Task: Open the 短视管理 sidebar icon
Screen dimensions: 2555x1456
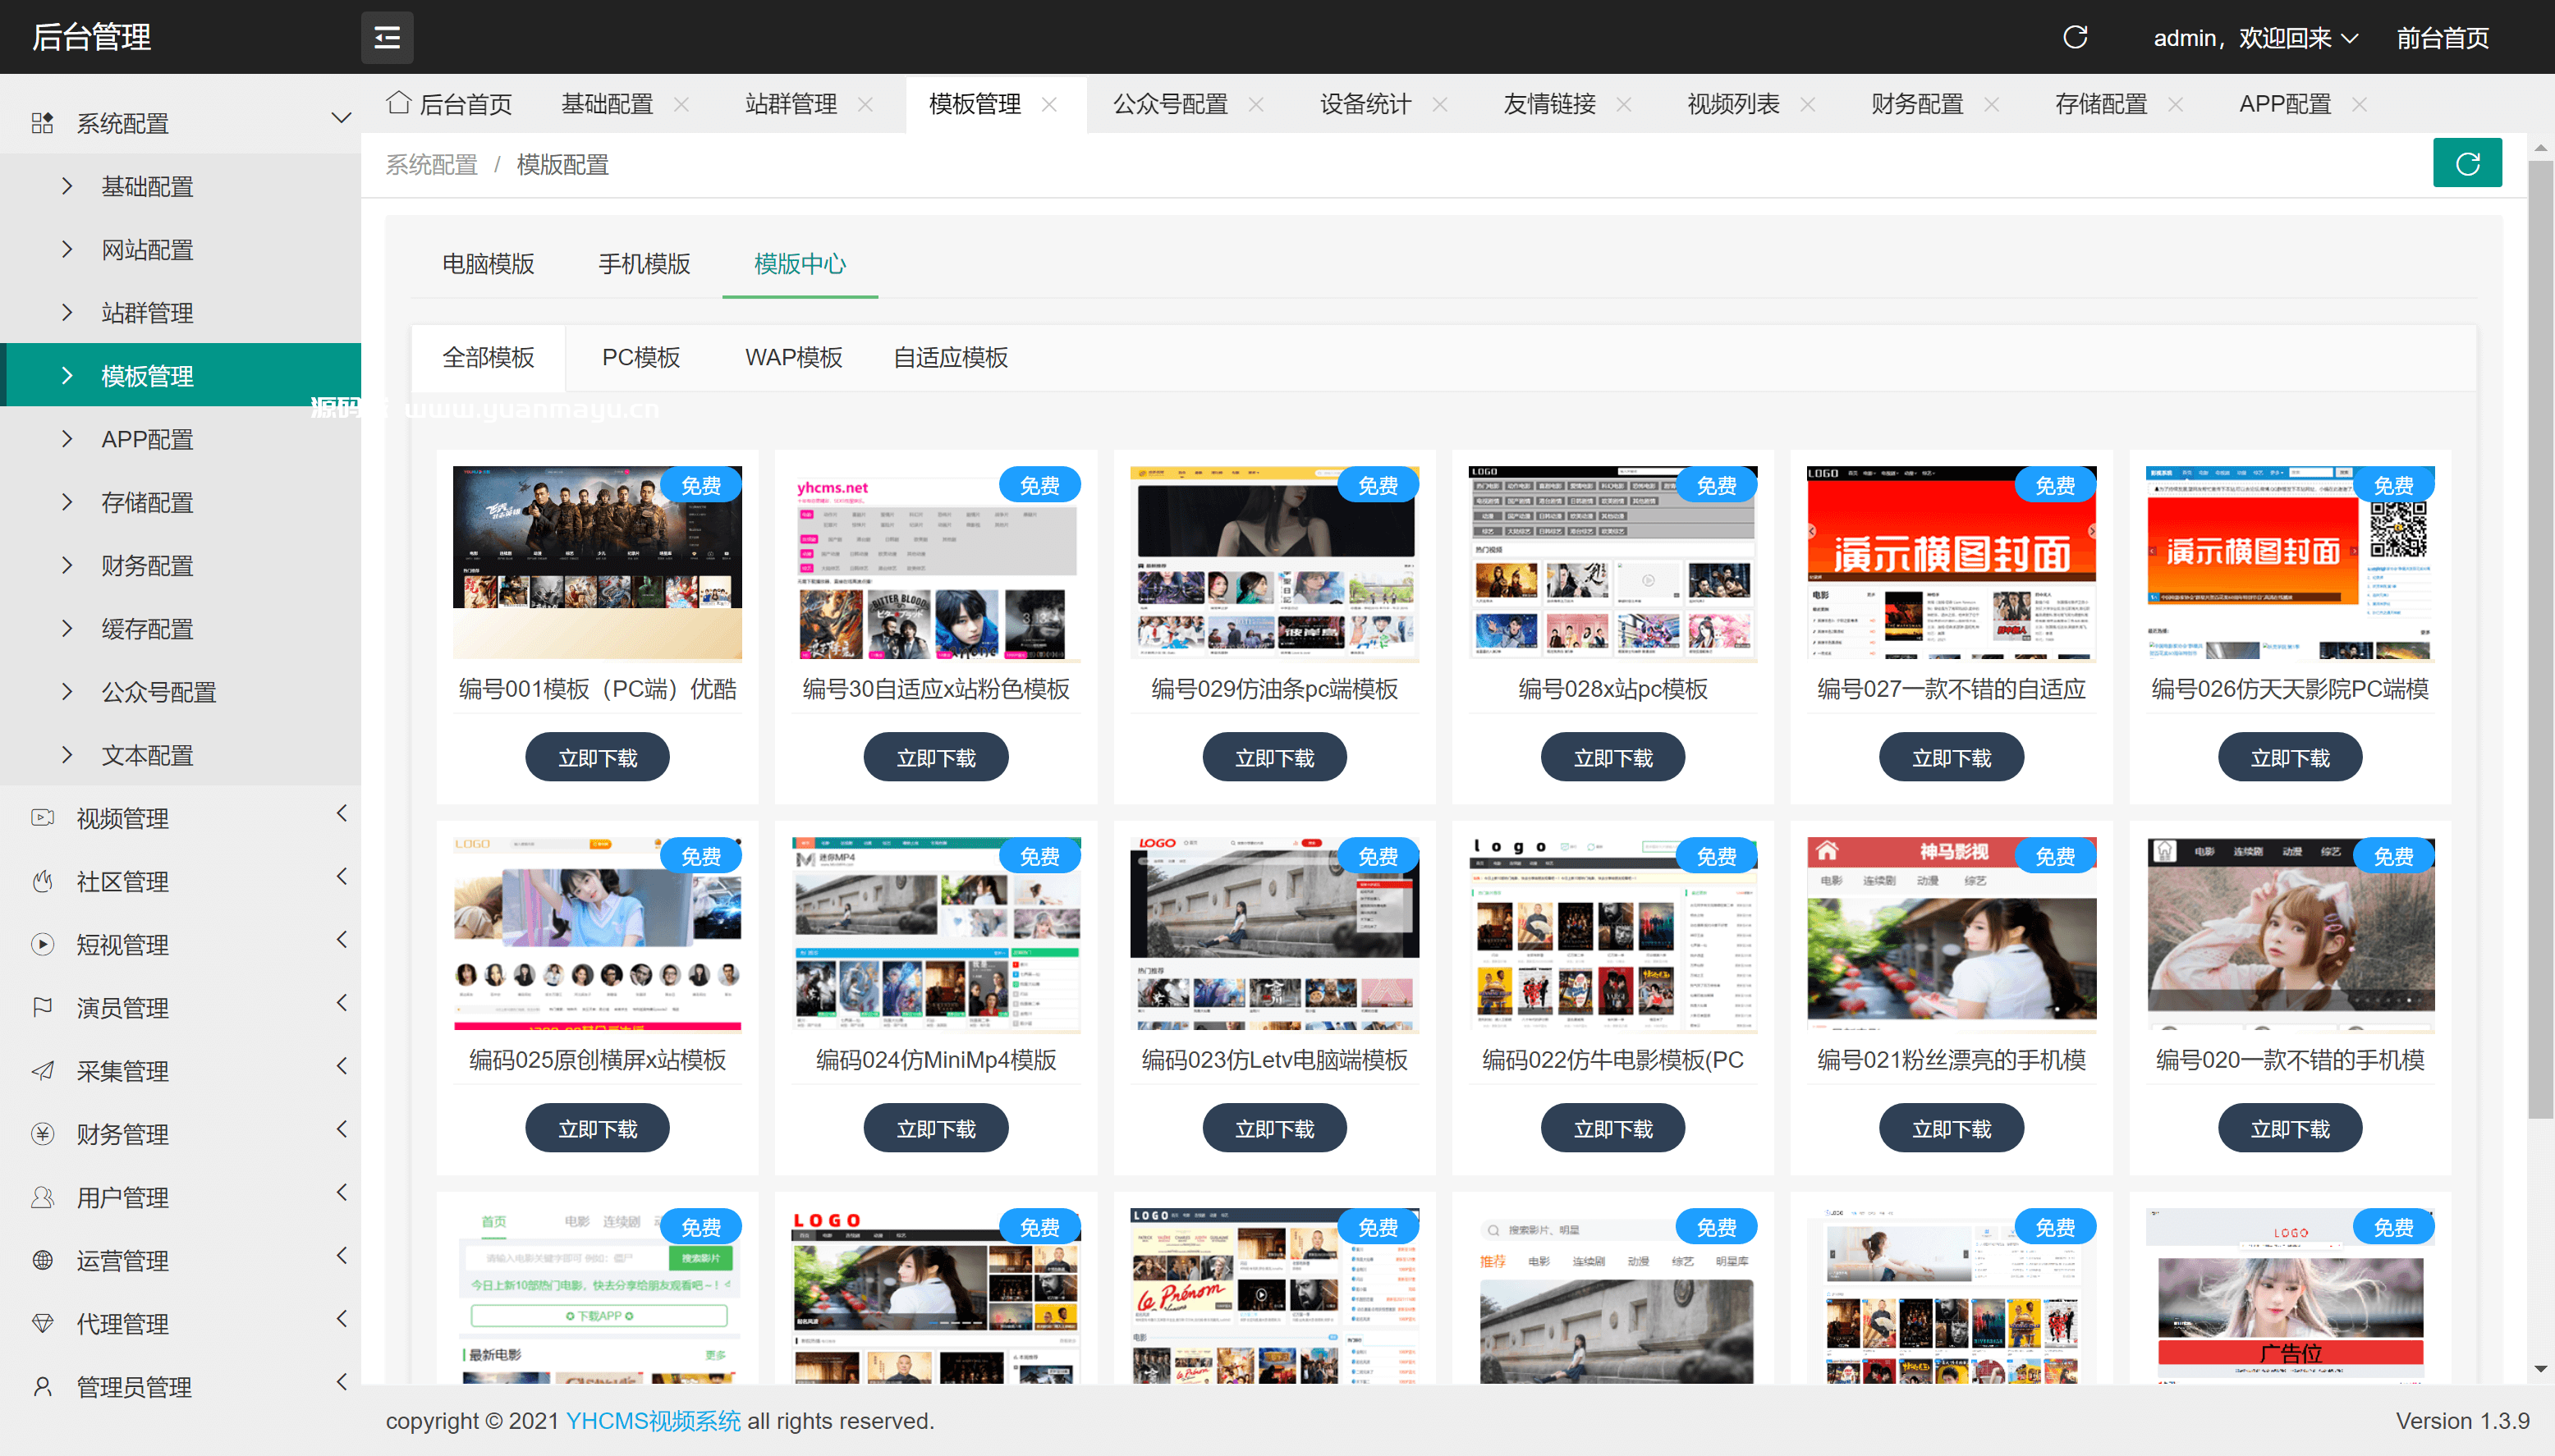Action: (42, 944)
